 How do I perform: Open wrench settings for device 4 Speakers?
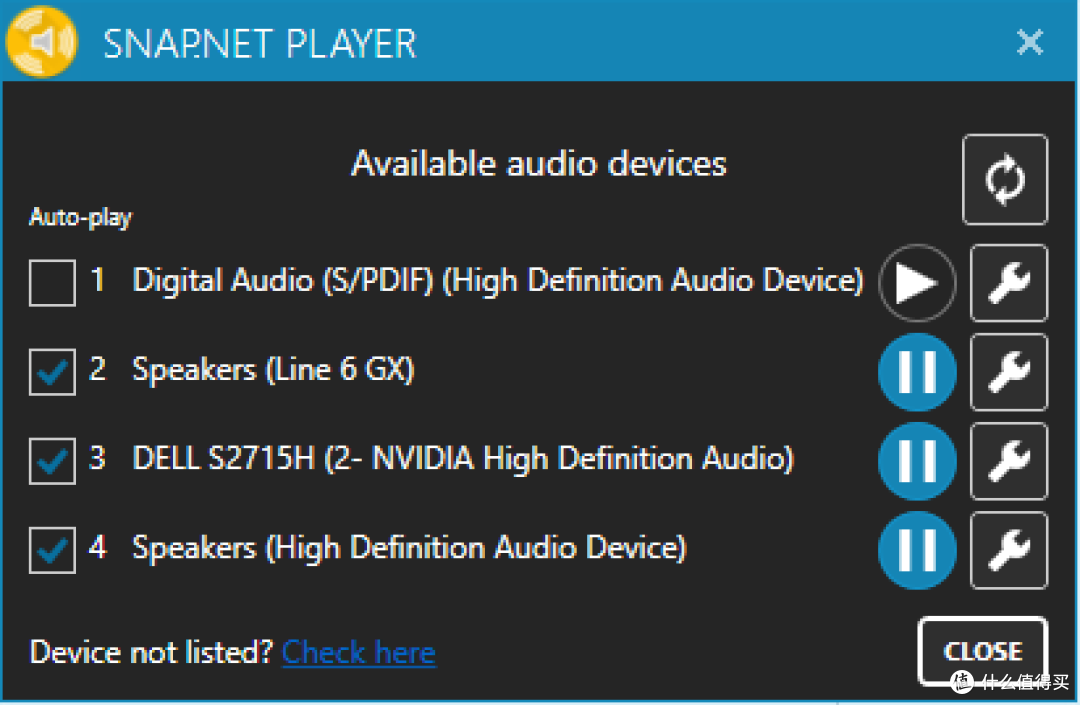click(x=1009, y=550)
